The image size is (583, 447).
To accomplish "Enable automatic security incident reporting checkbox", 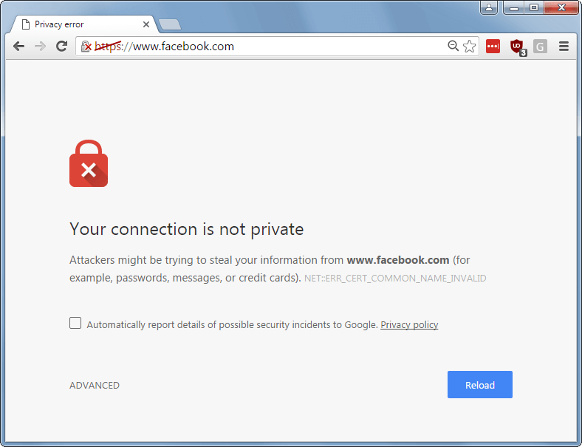I will pos(75,323).
